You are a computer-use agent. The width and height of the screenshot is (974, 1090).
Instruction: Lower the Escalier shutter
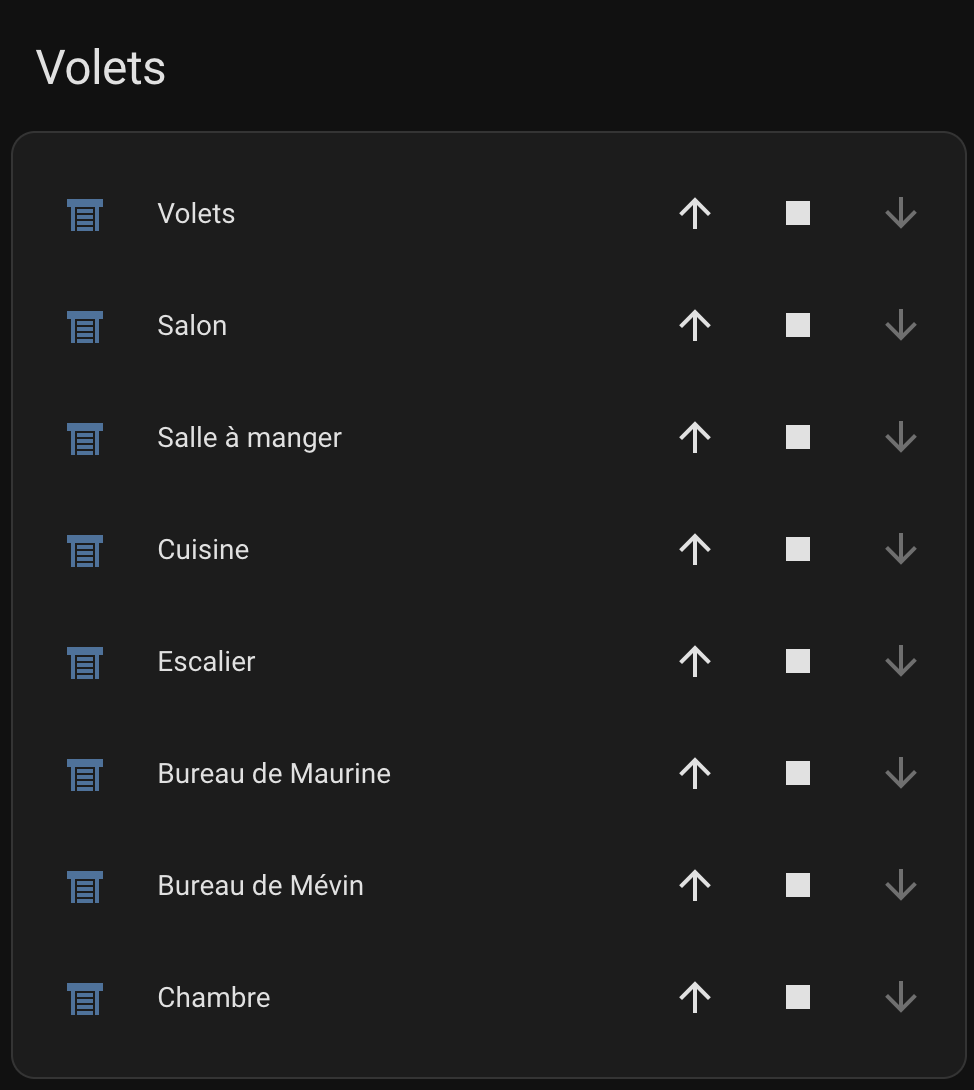(x=901, y=661)
